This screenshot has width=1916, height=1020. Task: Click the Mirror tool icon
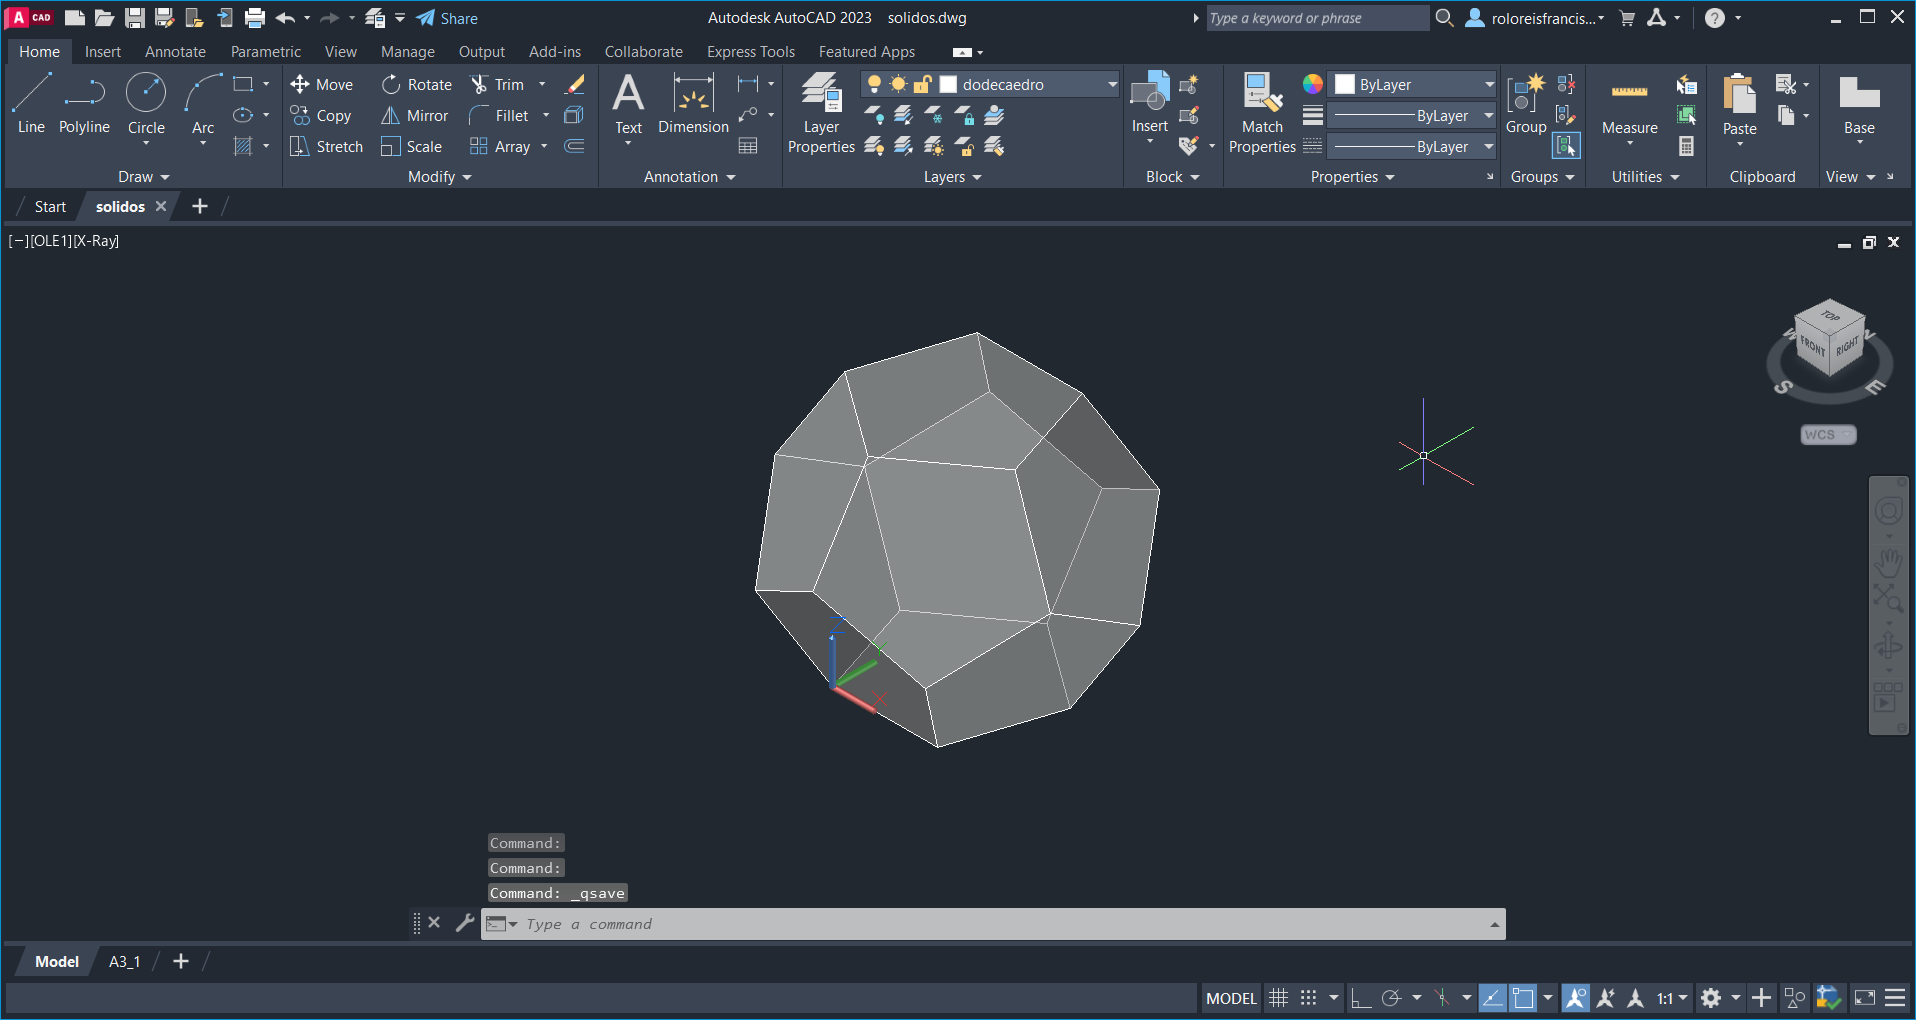[x=390, y=116]
